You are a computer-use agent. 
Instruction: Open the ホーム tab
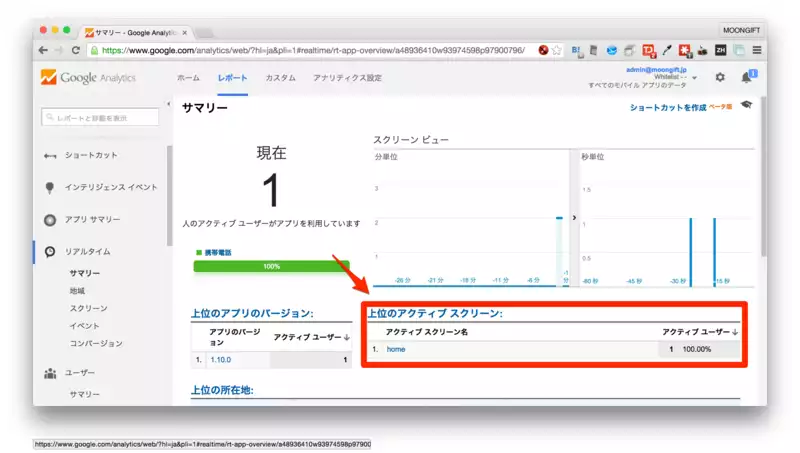pyautogui.click(x=188, y=78)
